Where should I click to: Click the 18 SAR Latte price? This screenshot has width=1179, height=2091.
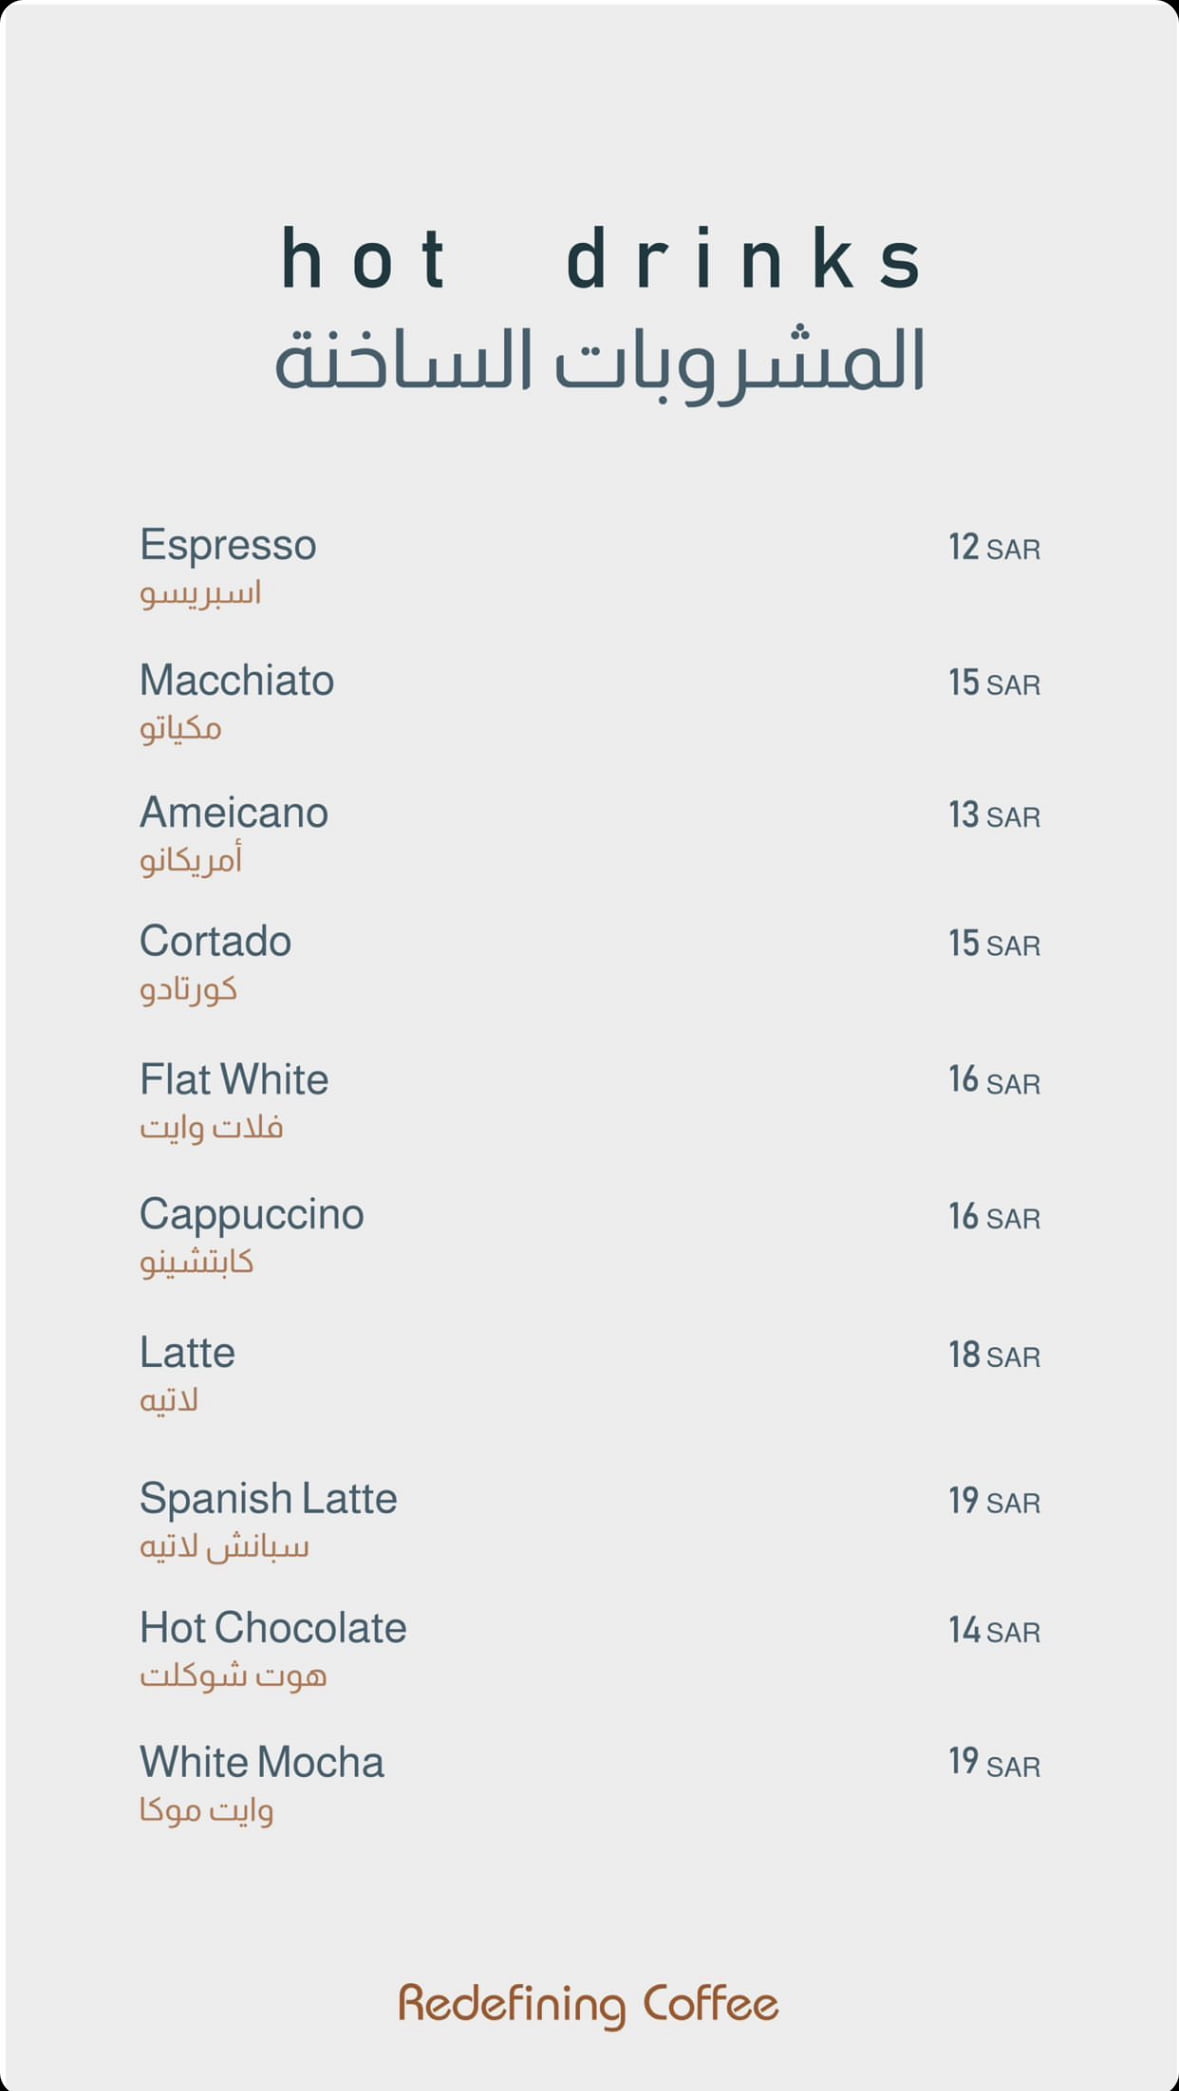[x=994, y=1356]
